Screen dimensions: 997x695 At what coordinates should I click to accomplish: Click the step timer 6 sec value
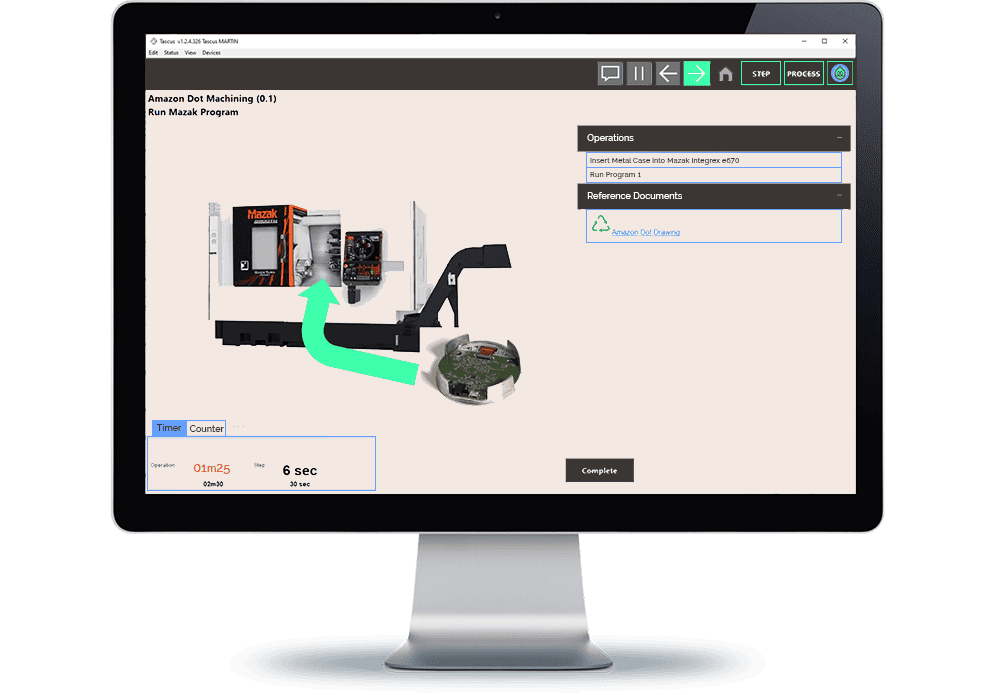299,471
